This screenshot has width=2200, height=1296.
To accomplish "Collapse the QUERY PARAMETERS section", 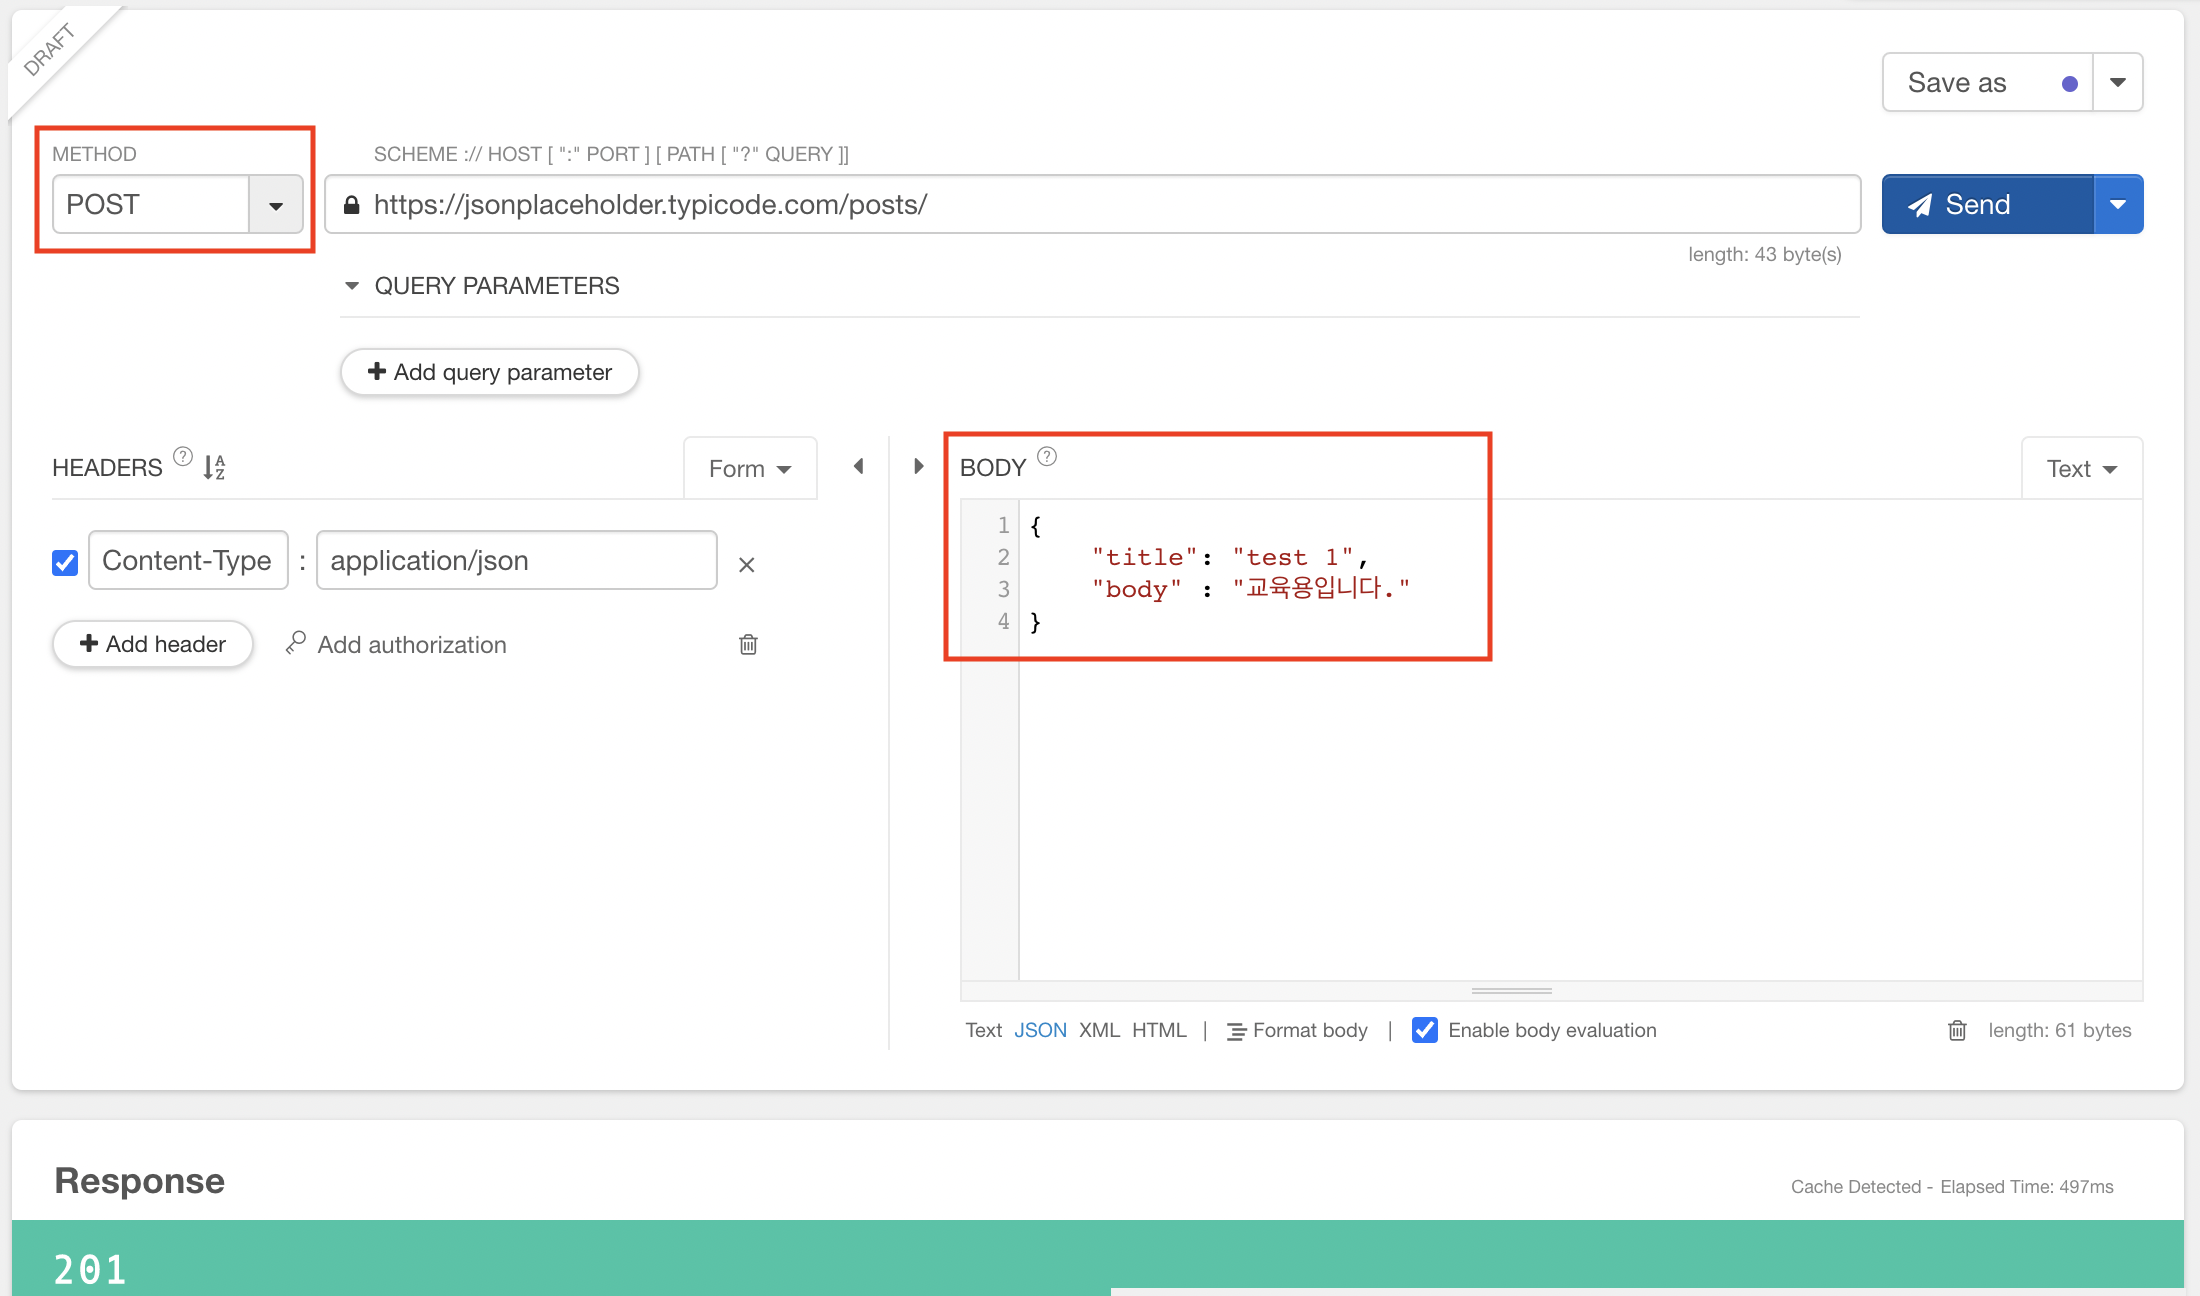I will (351, 286).
